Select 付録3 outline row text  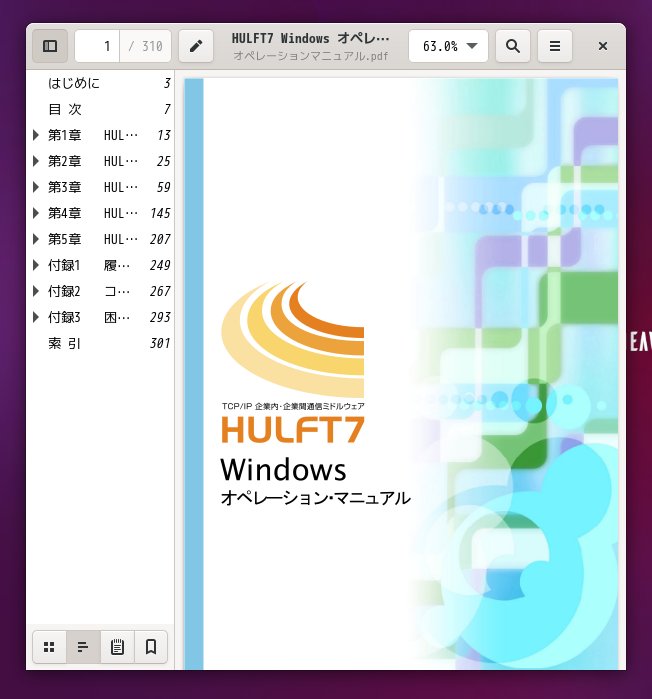click(x=89, y=317)
